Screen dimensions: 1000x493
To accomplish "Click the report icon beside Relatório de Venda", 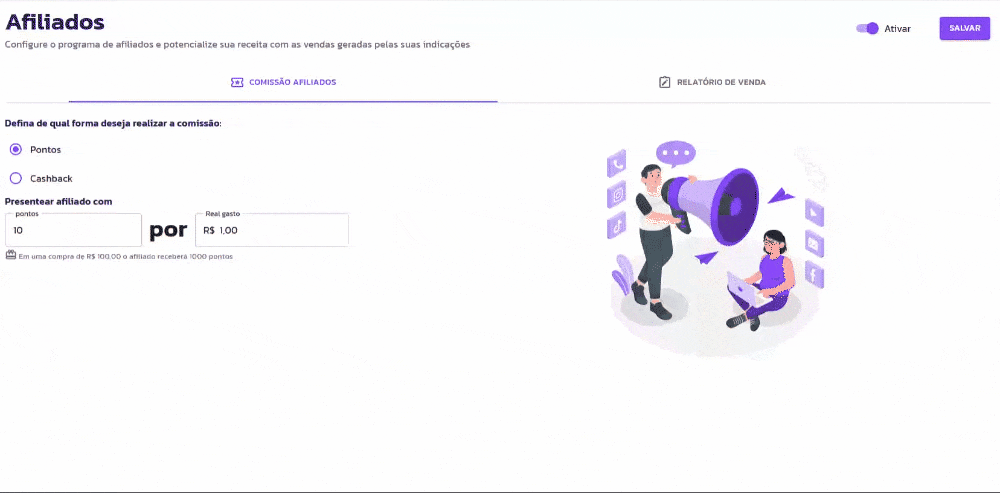I will pos(665,83).
